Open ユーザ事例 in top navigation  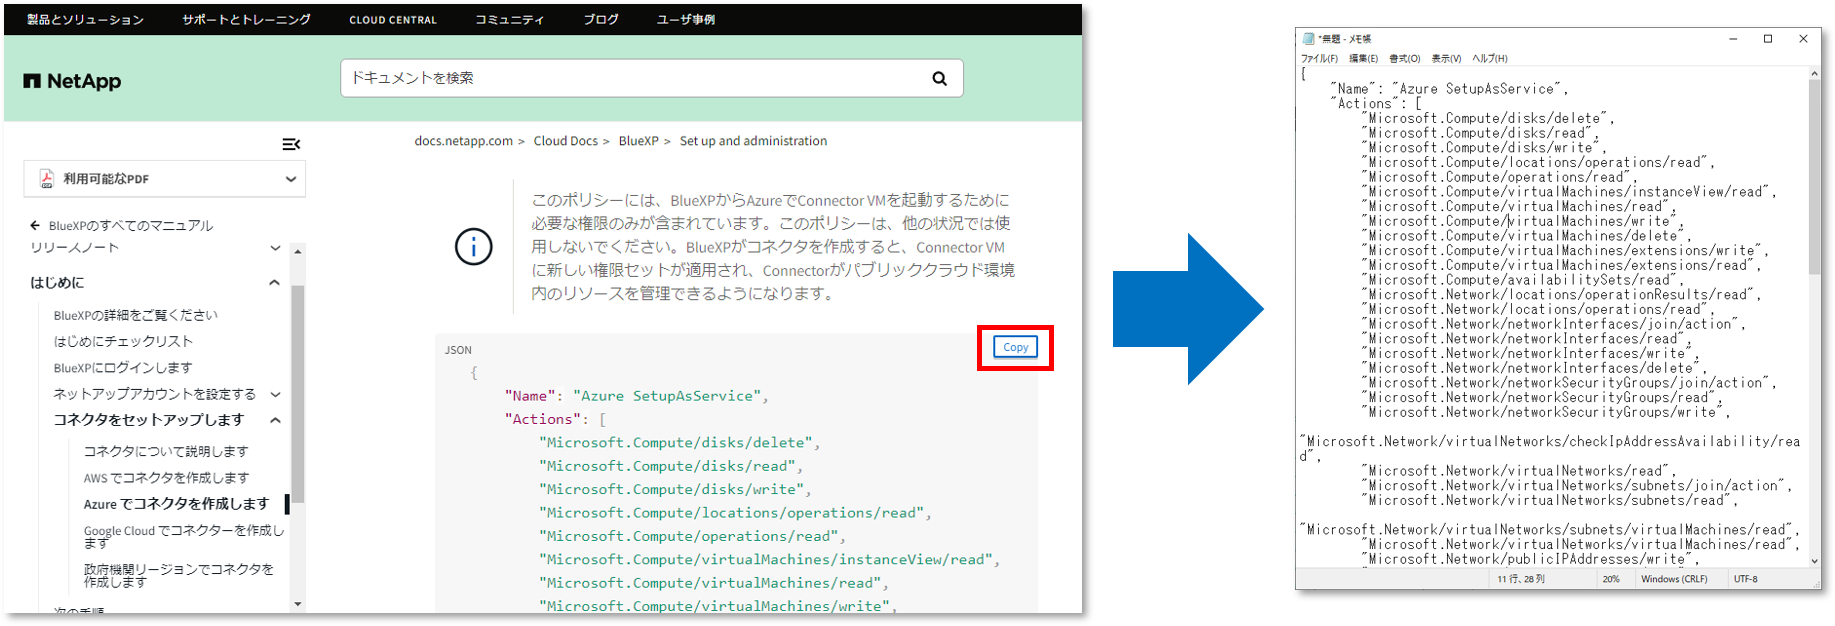click(x=686, y=20)
